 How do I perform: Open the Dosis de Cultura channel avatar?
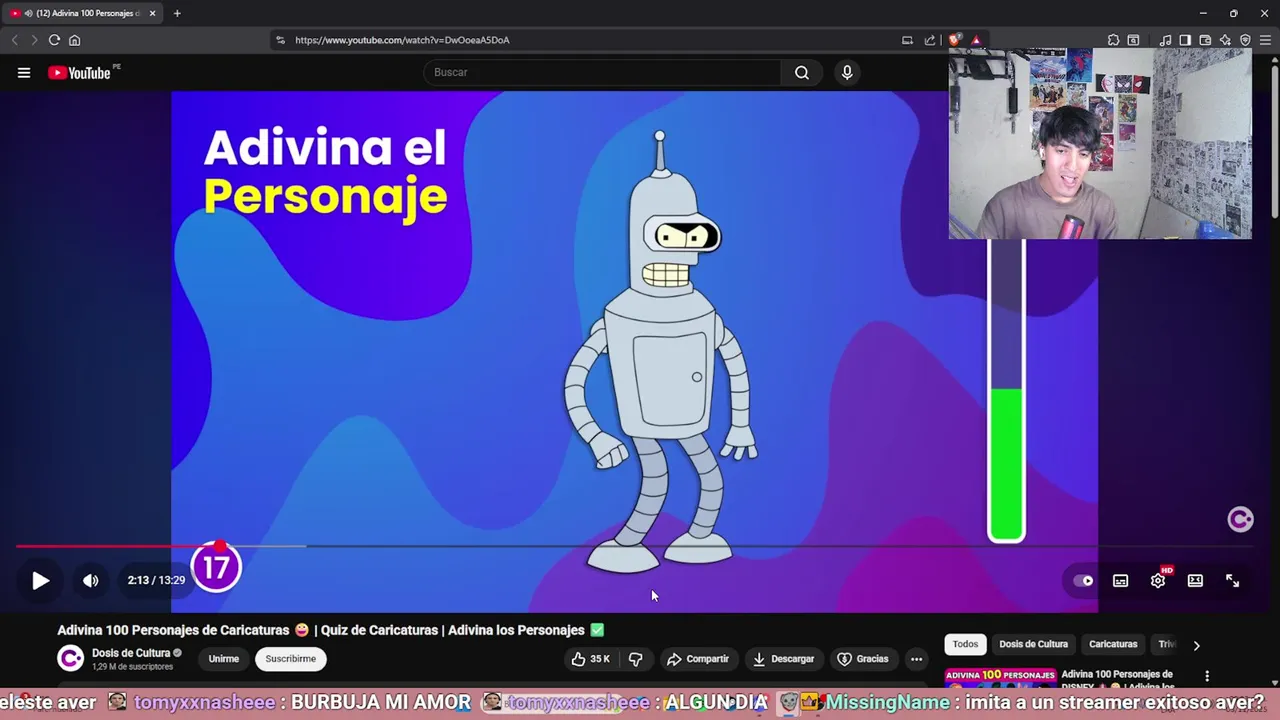click(x=71, y=659)
